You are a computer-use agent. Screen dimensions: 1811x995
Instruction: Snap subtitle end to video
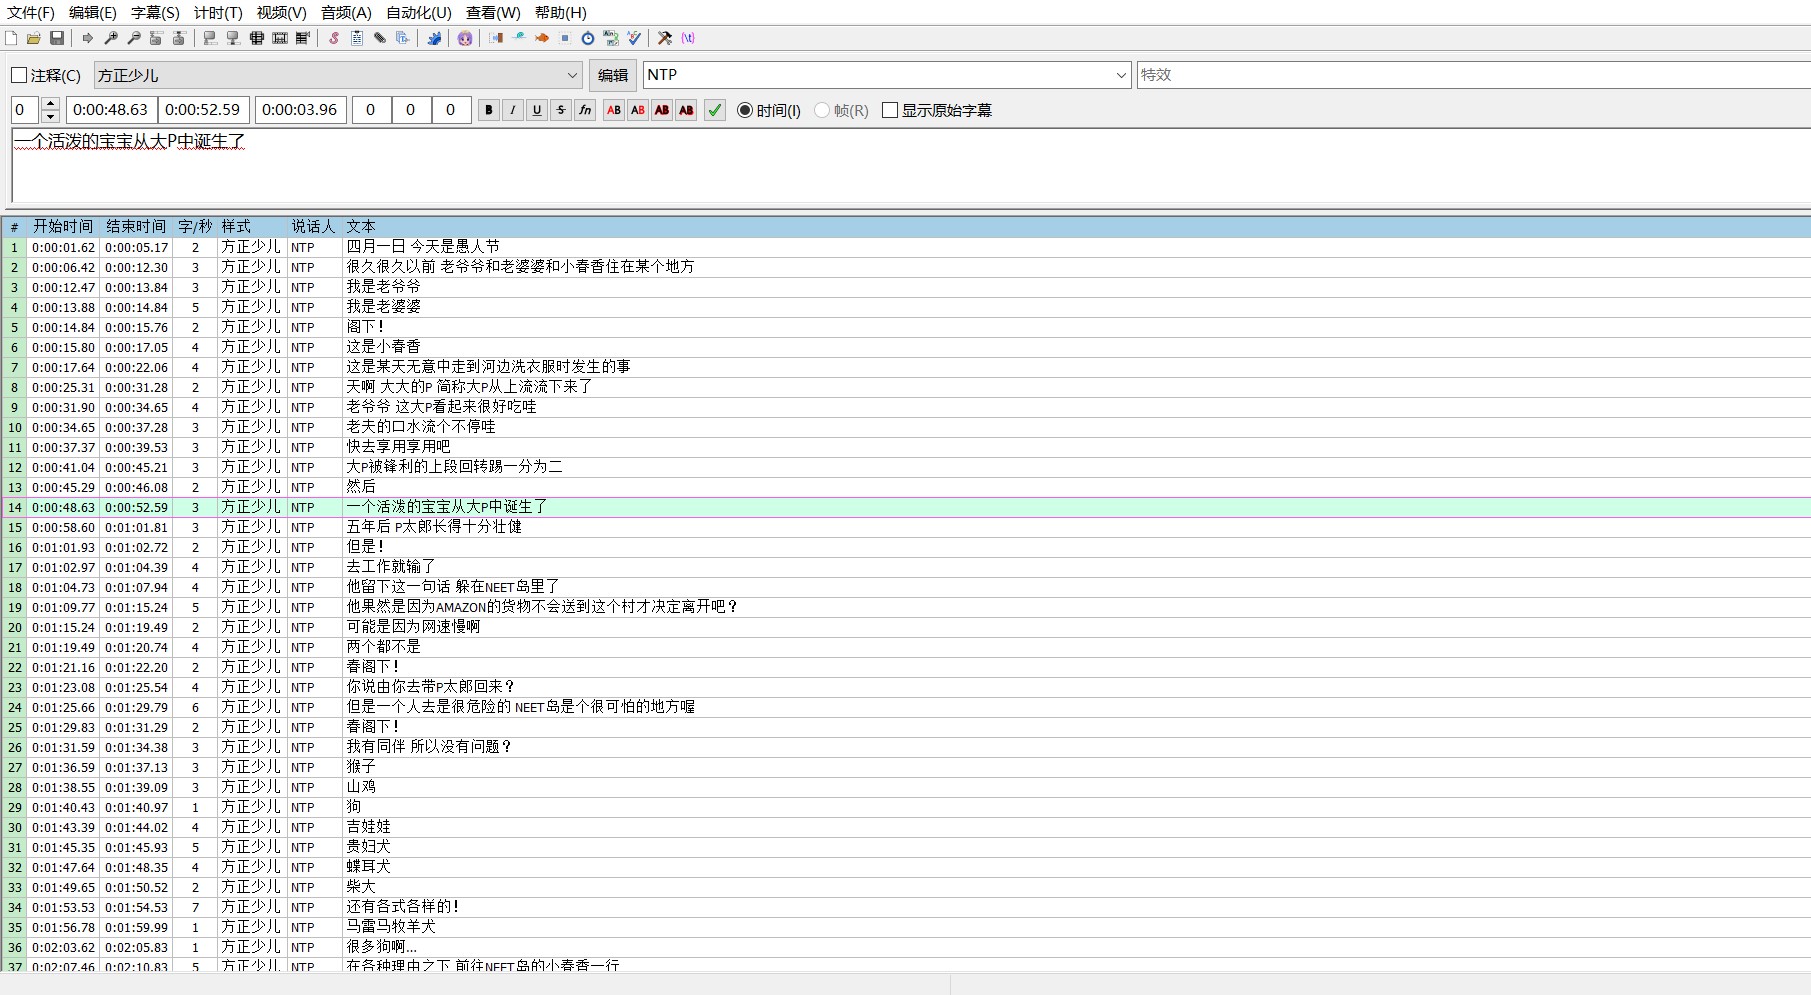(233, 38)
